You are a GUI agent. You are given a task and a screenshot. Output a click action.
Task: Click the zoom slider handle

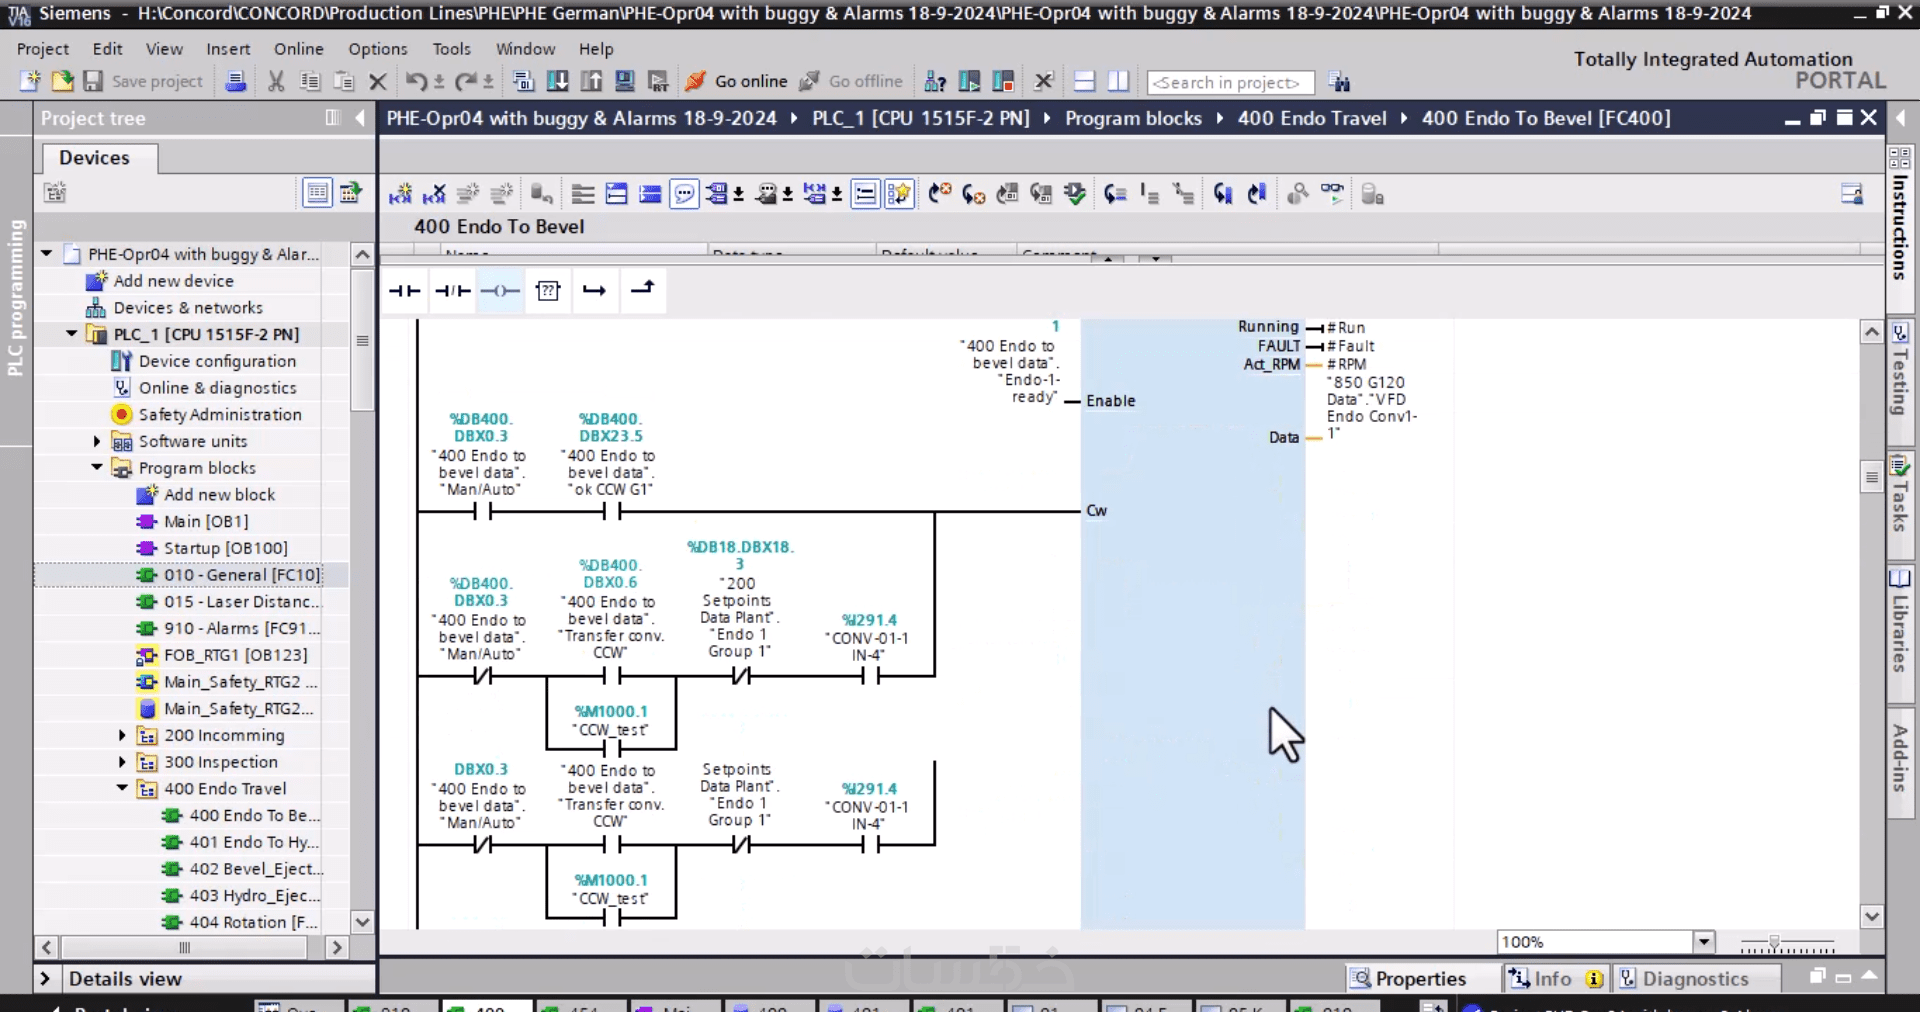pyautogui.click(x=1774, y=943)
